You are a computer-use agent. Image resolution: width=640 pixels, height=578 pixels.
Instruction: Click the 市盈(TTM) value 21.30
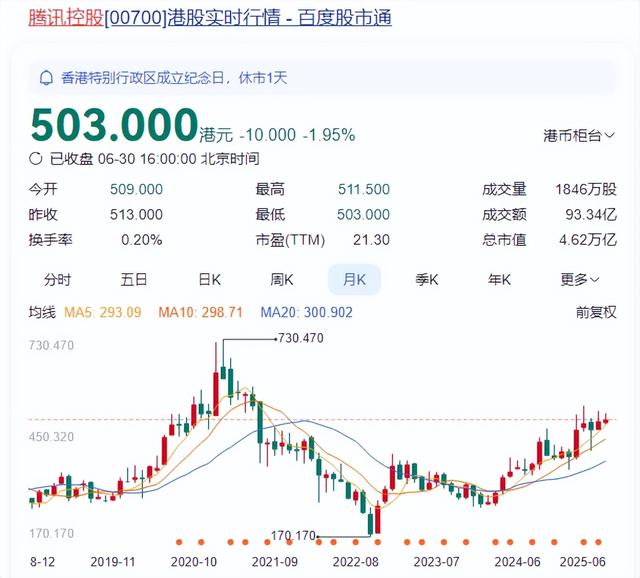coord(371,240)
